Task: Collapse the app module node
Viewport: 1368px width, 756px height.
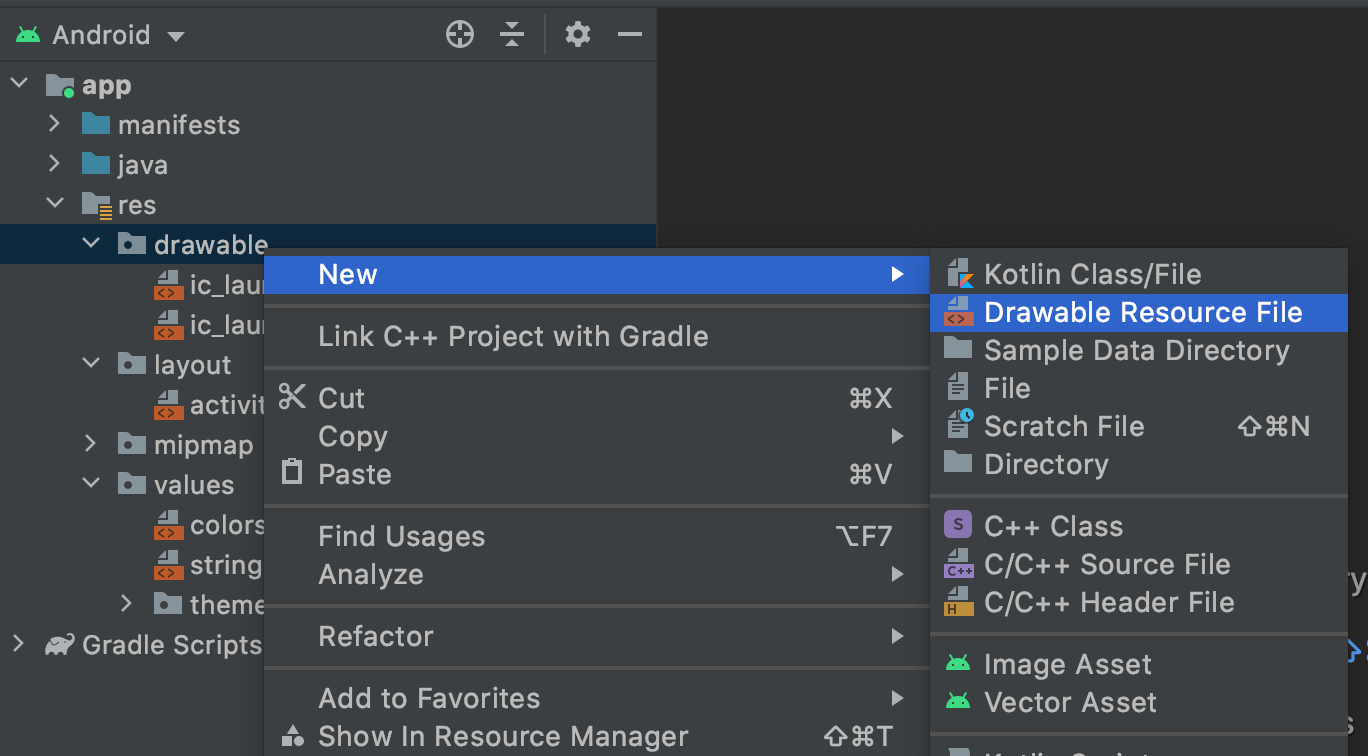Action: (19, 85)
